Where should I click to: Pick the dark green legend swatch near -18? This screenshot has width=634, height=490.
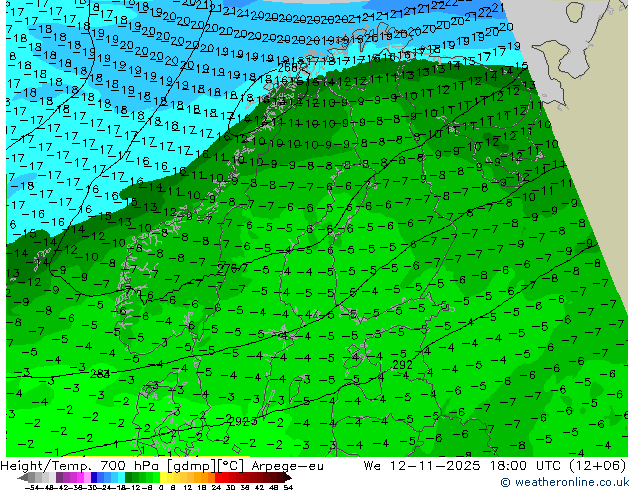[128, 478]
